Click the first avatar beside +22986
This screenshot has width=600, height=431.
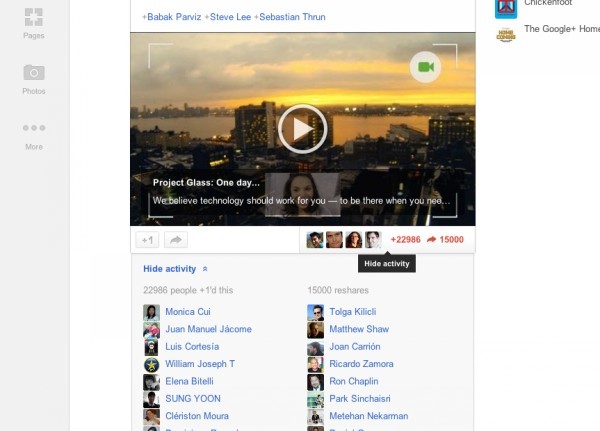(315, 240)
